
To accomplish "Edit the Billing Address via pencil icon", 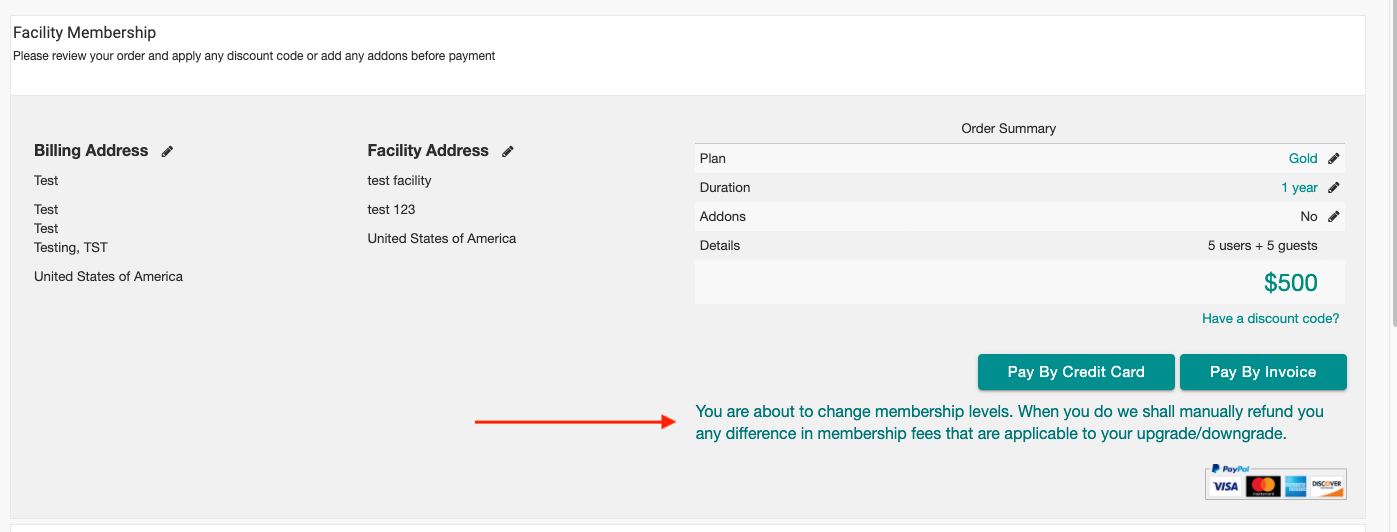I will (x=168, y=151).
